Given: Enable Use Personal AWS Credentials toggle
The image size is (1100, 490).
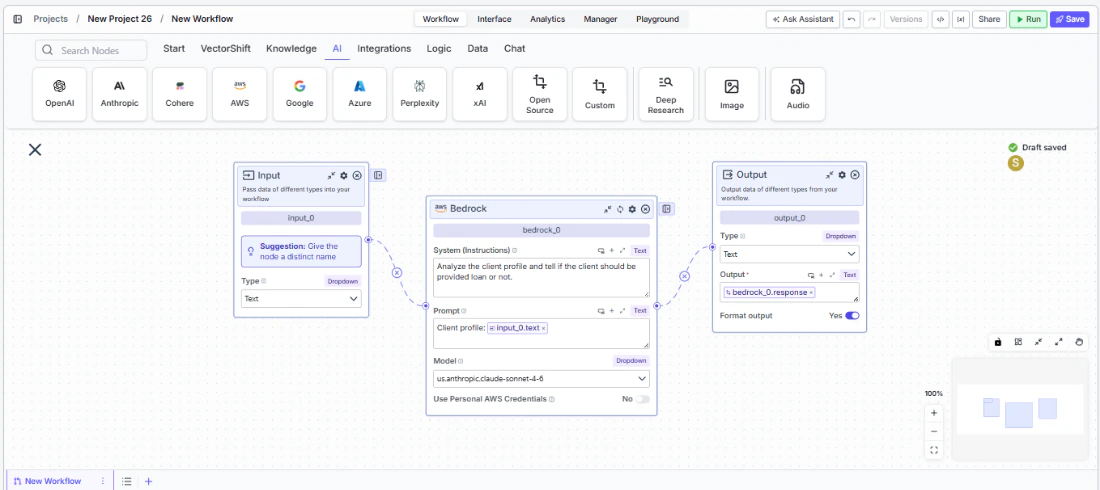Looking at the screenshot, I should [x=642, y=399].
